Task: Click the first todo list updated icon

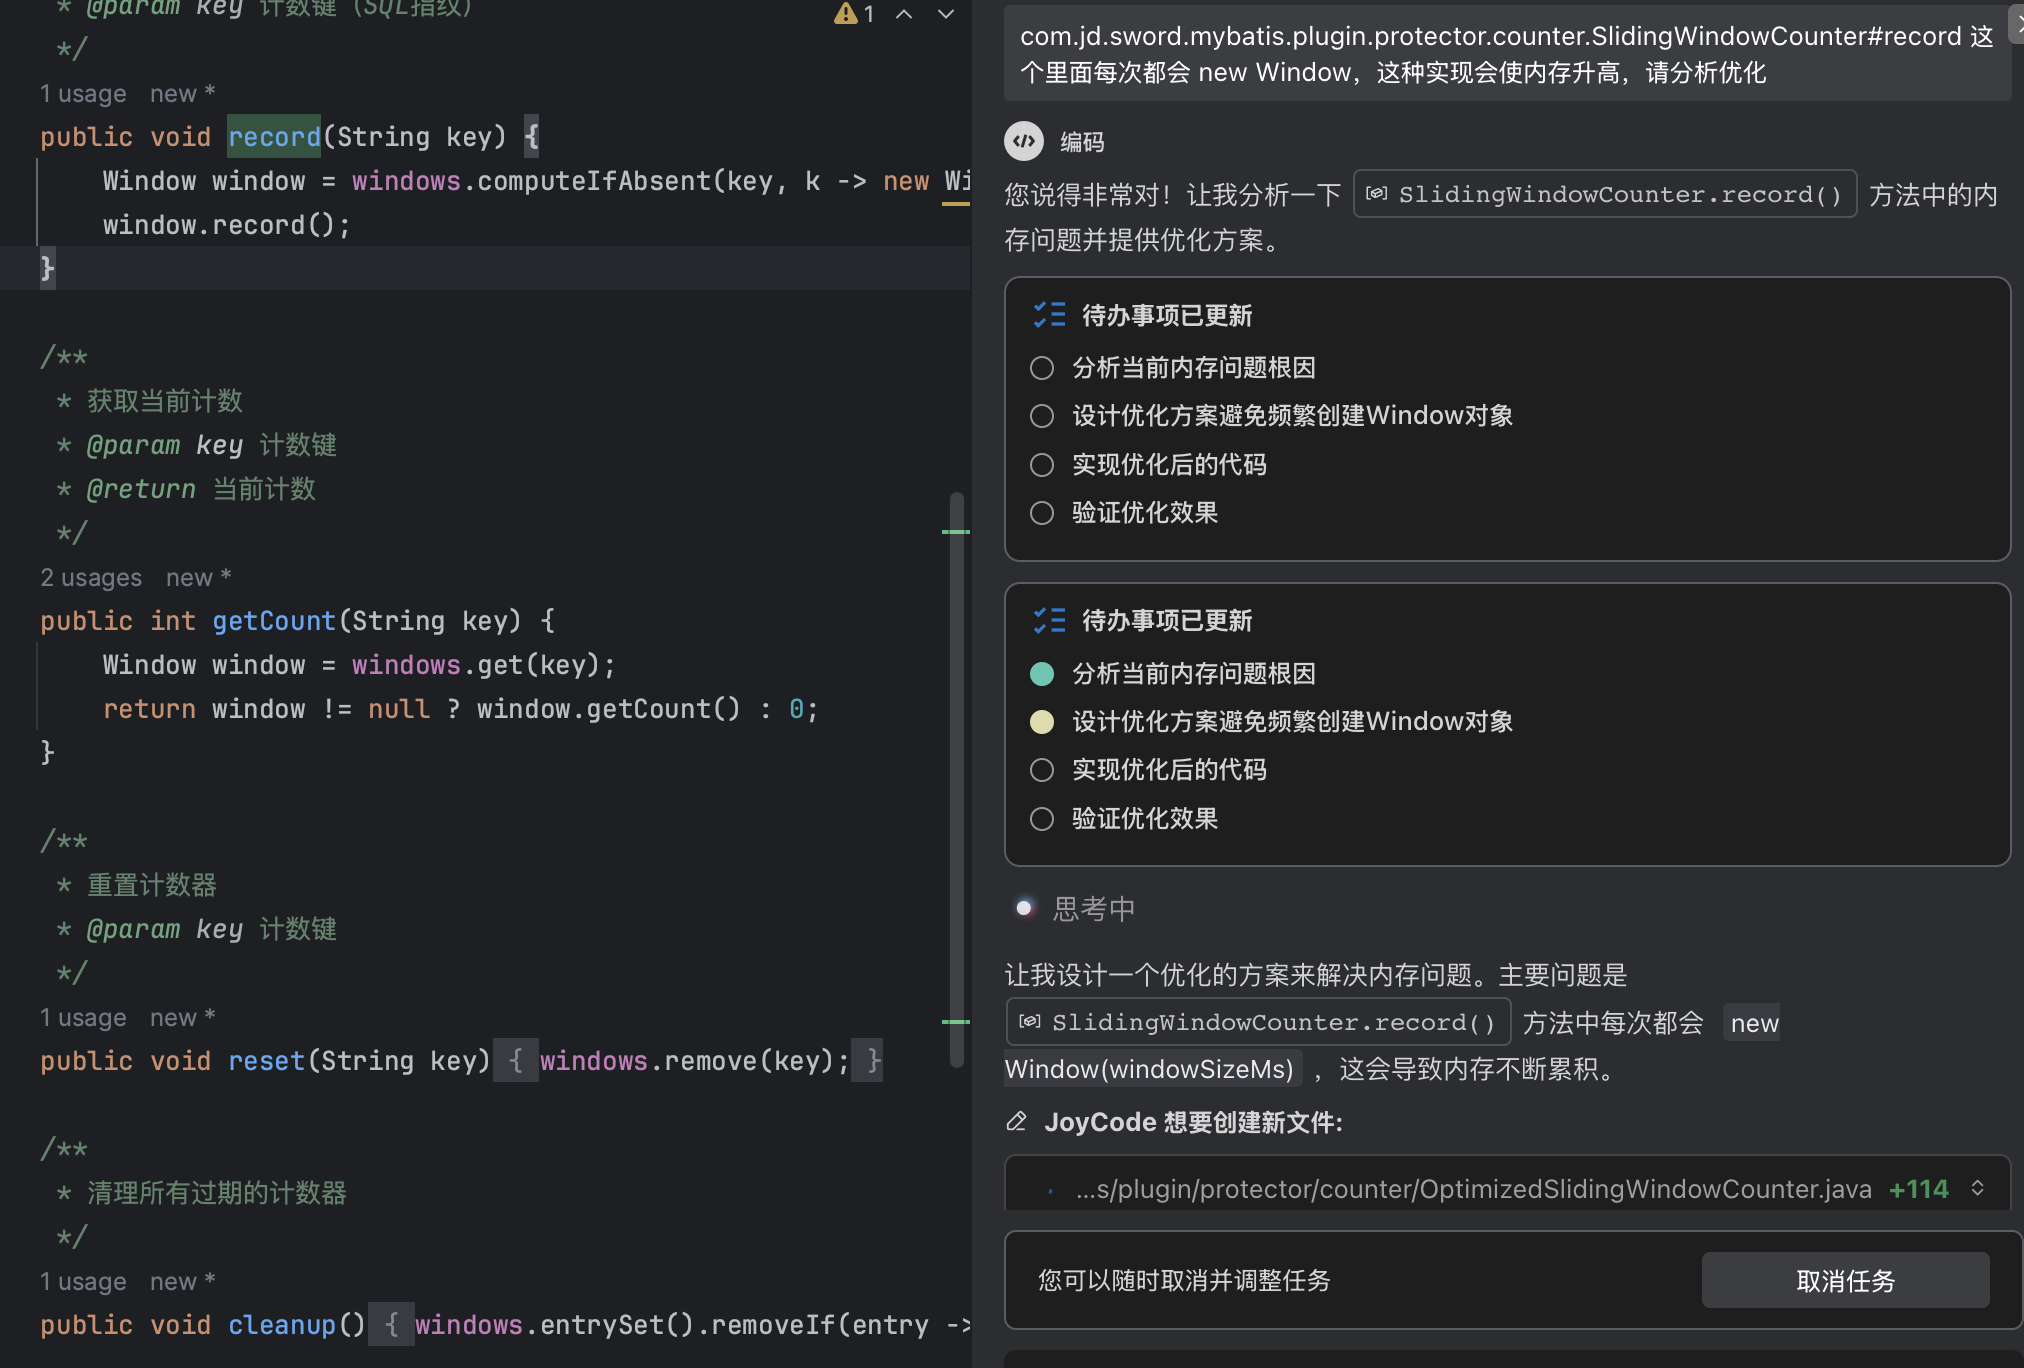Action: tap(1049, 315)
